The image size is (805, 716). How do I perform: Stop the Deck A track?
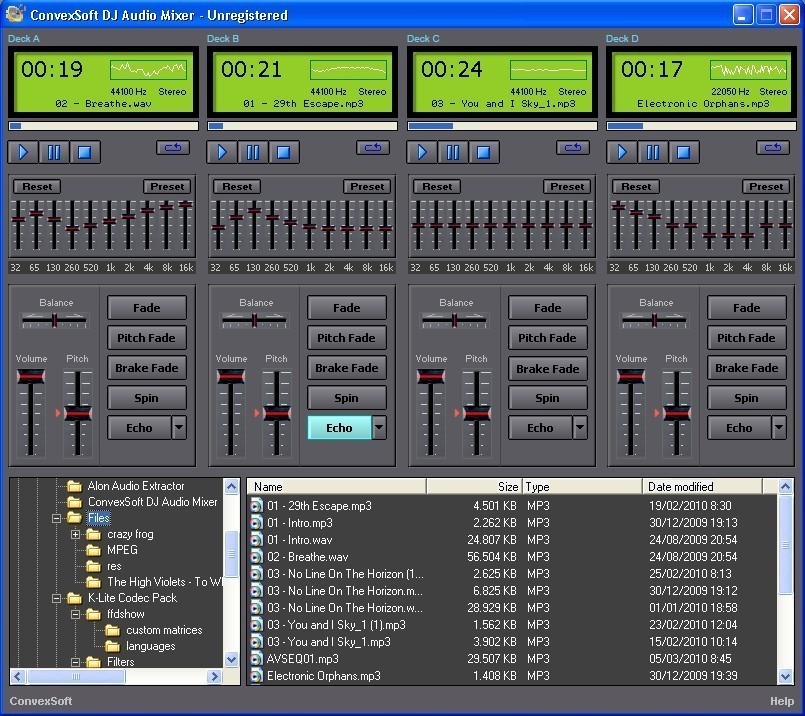pos(84,152)
